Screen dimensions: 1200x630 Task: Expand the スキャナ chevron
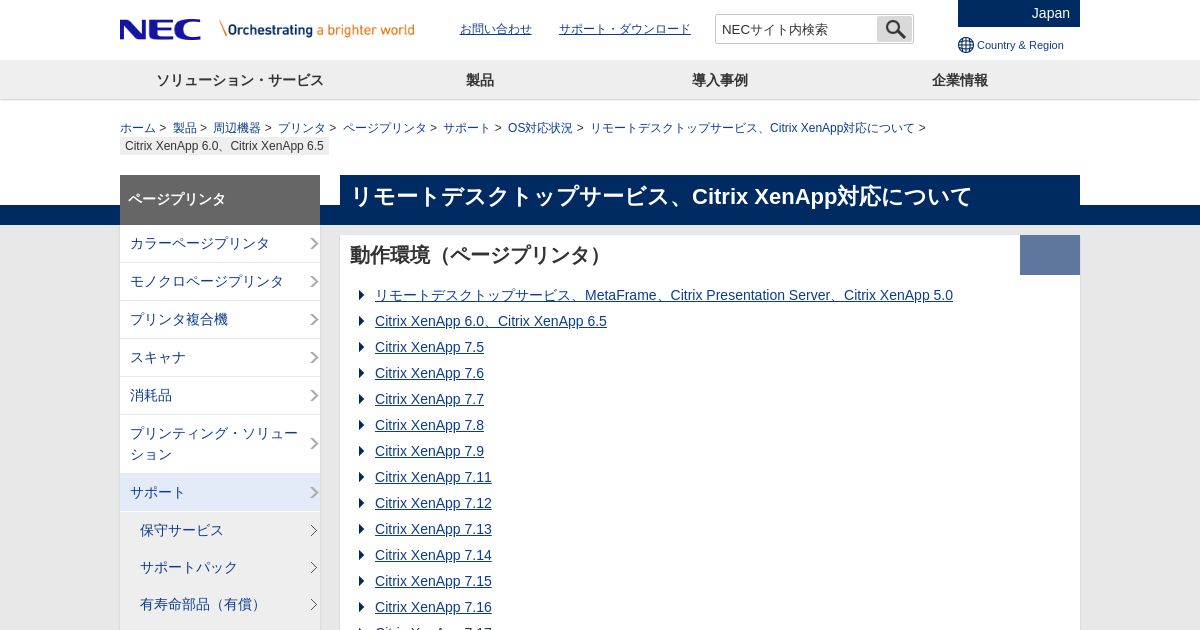click(x=313, y=358)
